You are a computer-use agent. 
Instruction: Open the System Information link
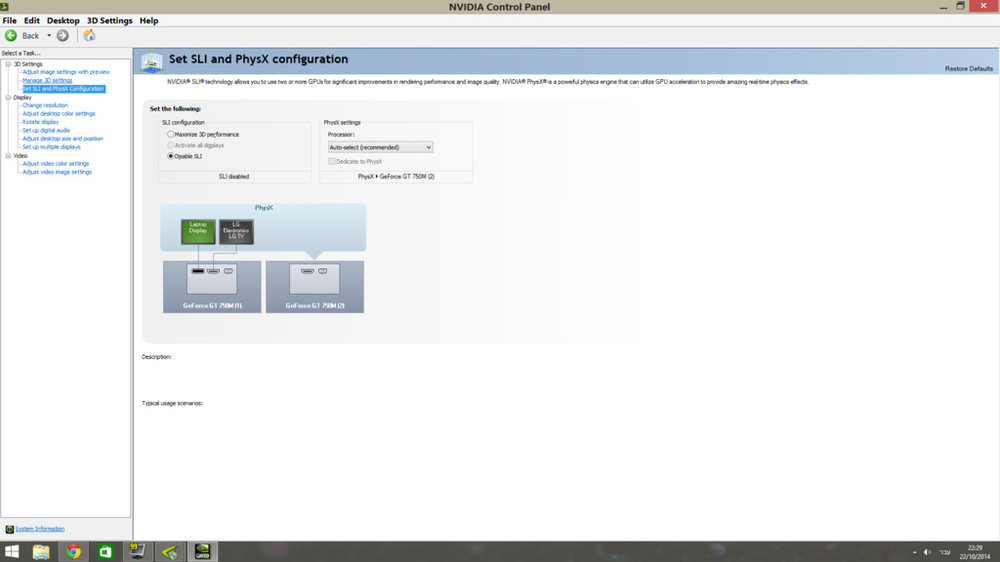coord(40,529)
